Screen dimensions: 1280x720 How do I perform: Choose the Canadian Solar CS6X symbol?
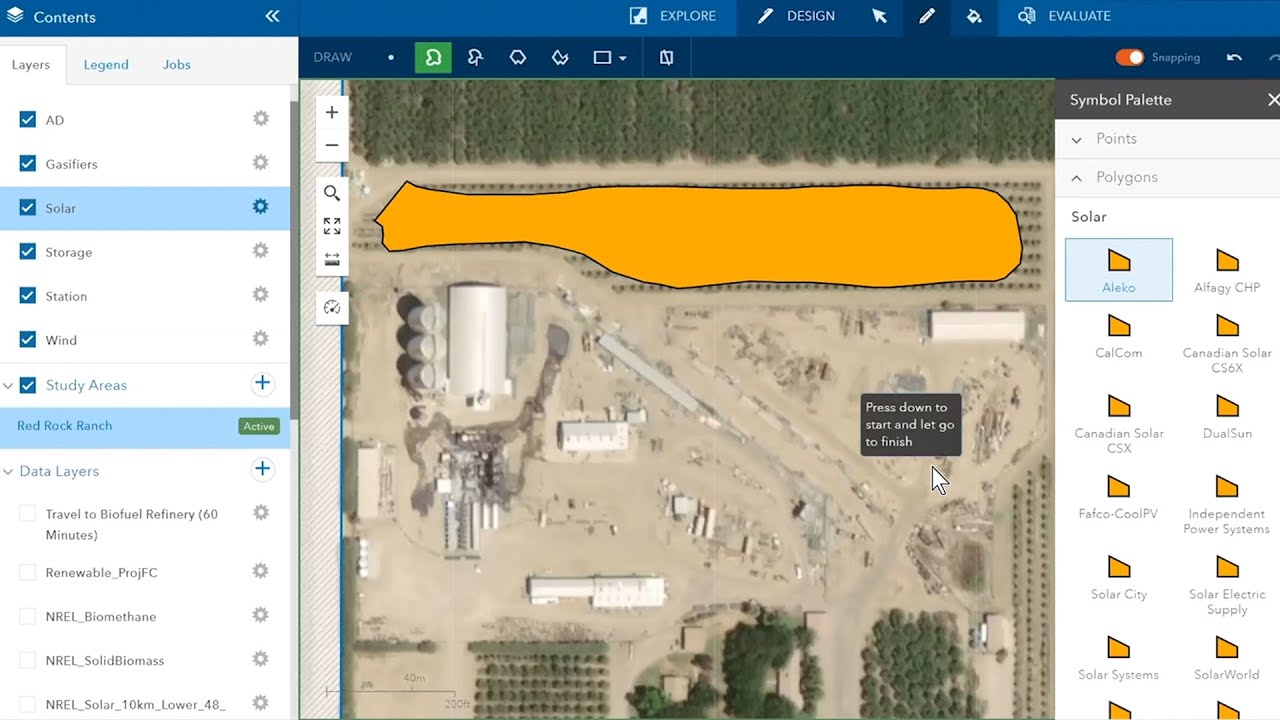[x=1227, y=343]
